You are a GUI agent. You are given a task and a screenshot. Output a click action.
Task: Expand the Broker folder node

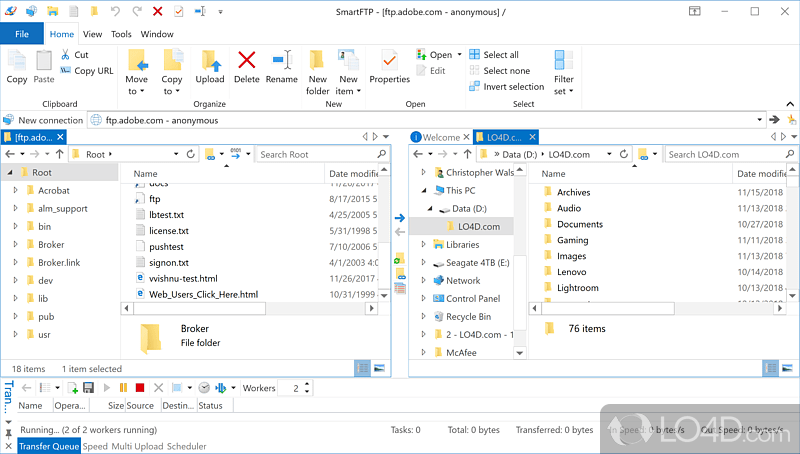[15, 244]
